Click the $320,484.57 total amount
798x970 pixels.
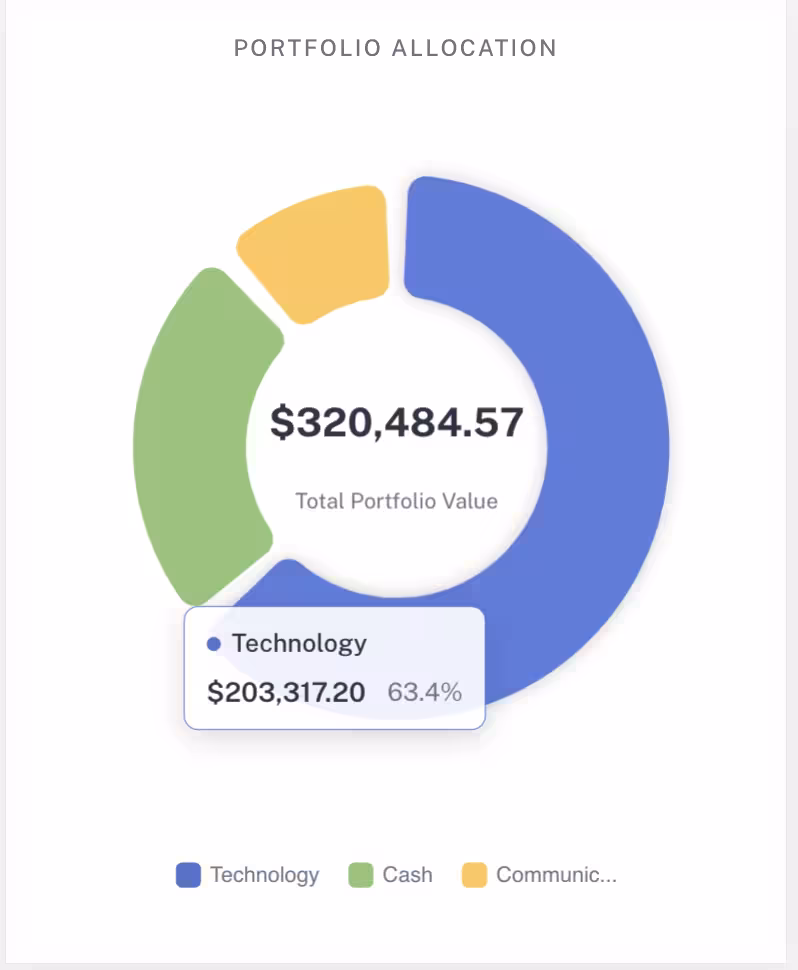397,422
